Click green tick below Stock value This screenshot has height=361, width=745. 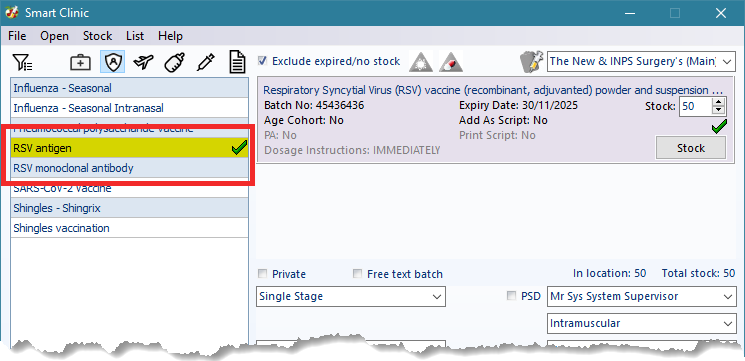click(719, 127)
